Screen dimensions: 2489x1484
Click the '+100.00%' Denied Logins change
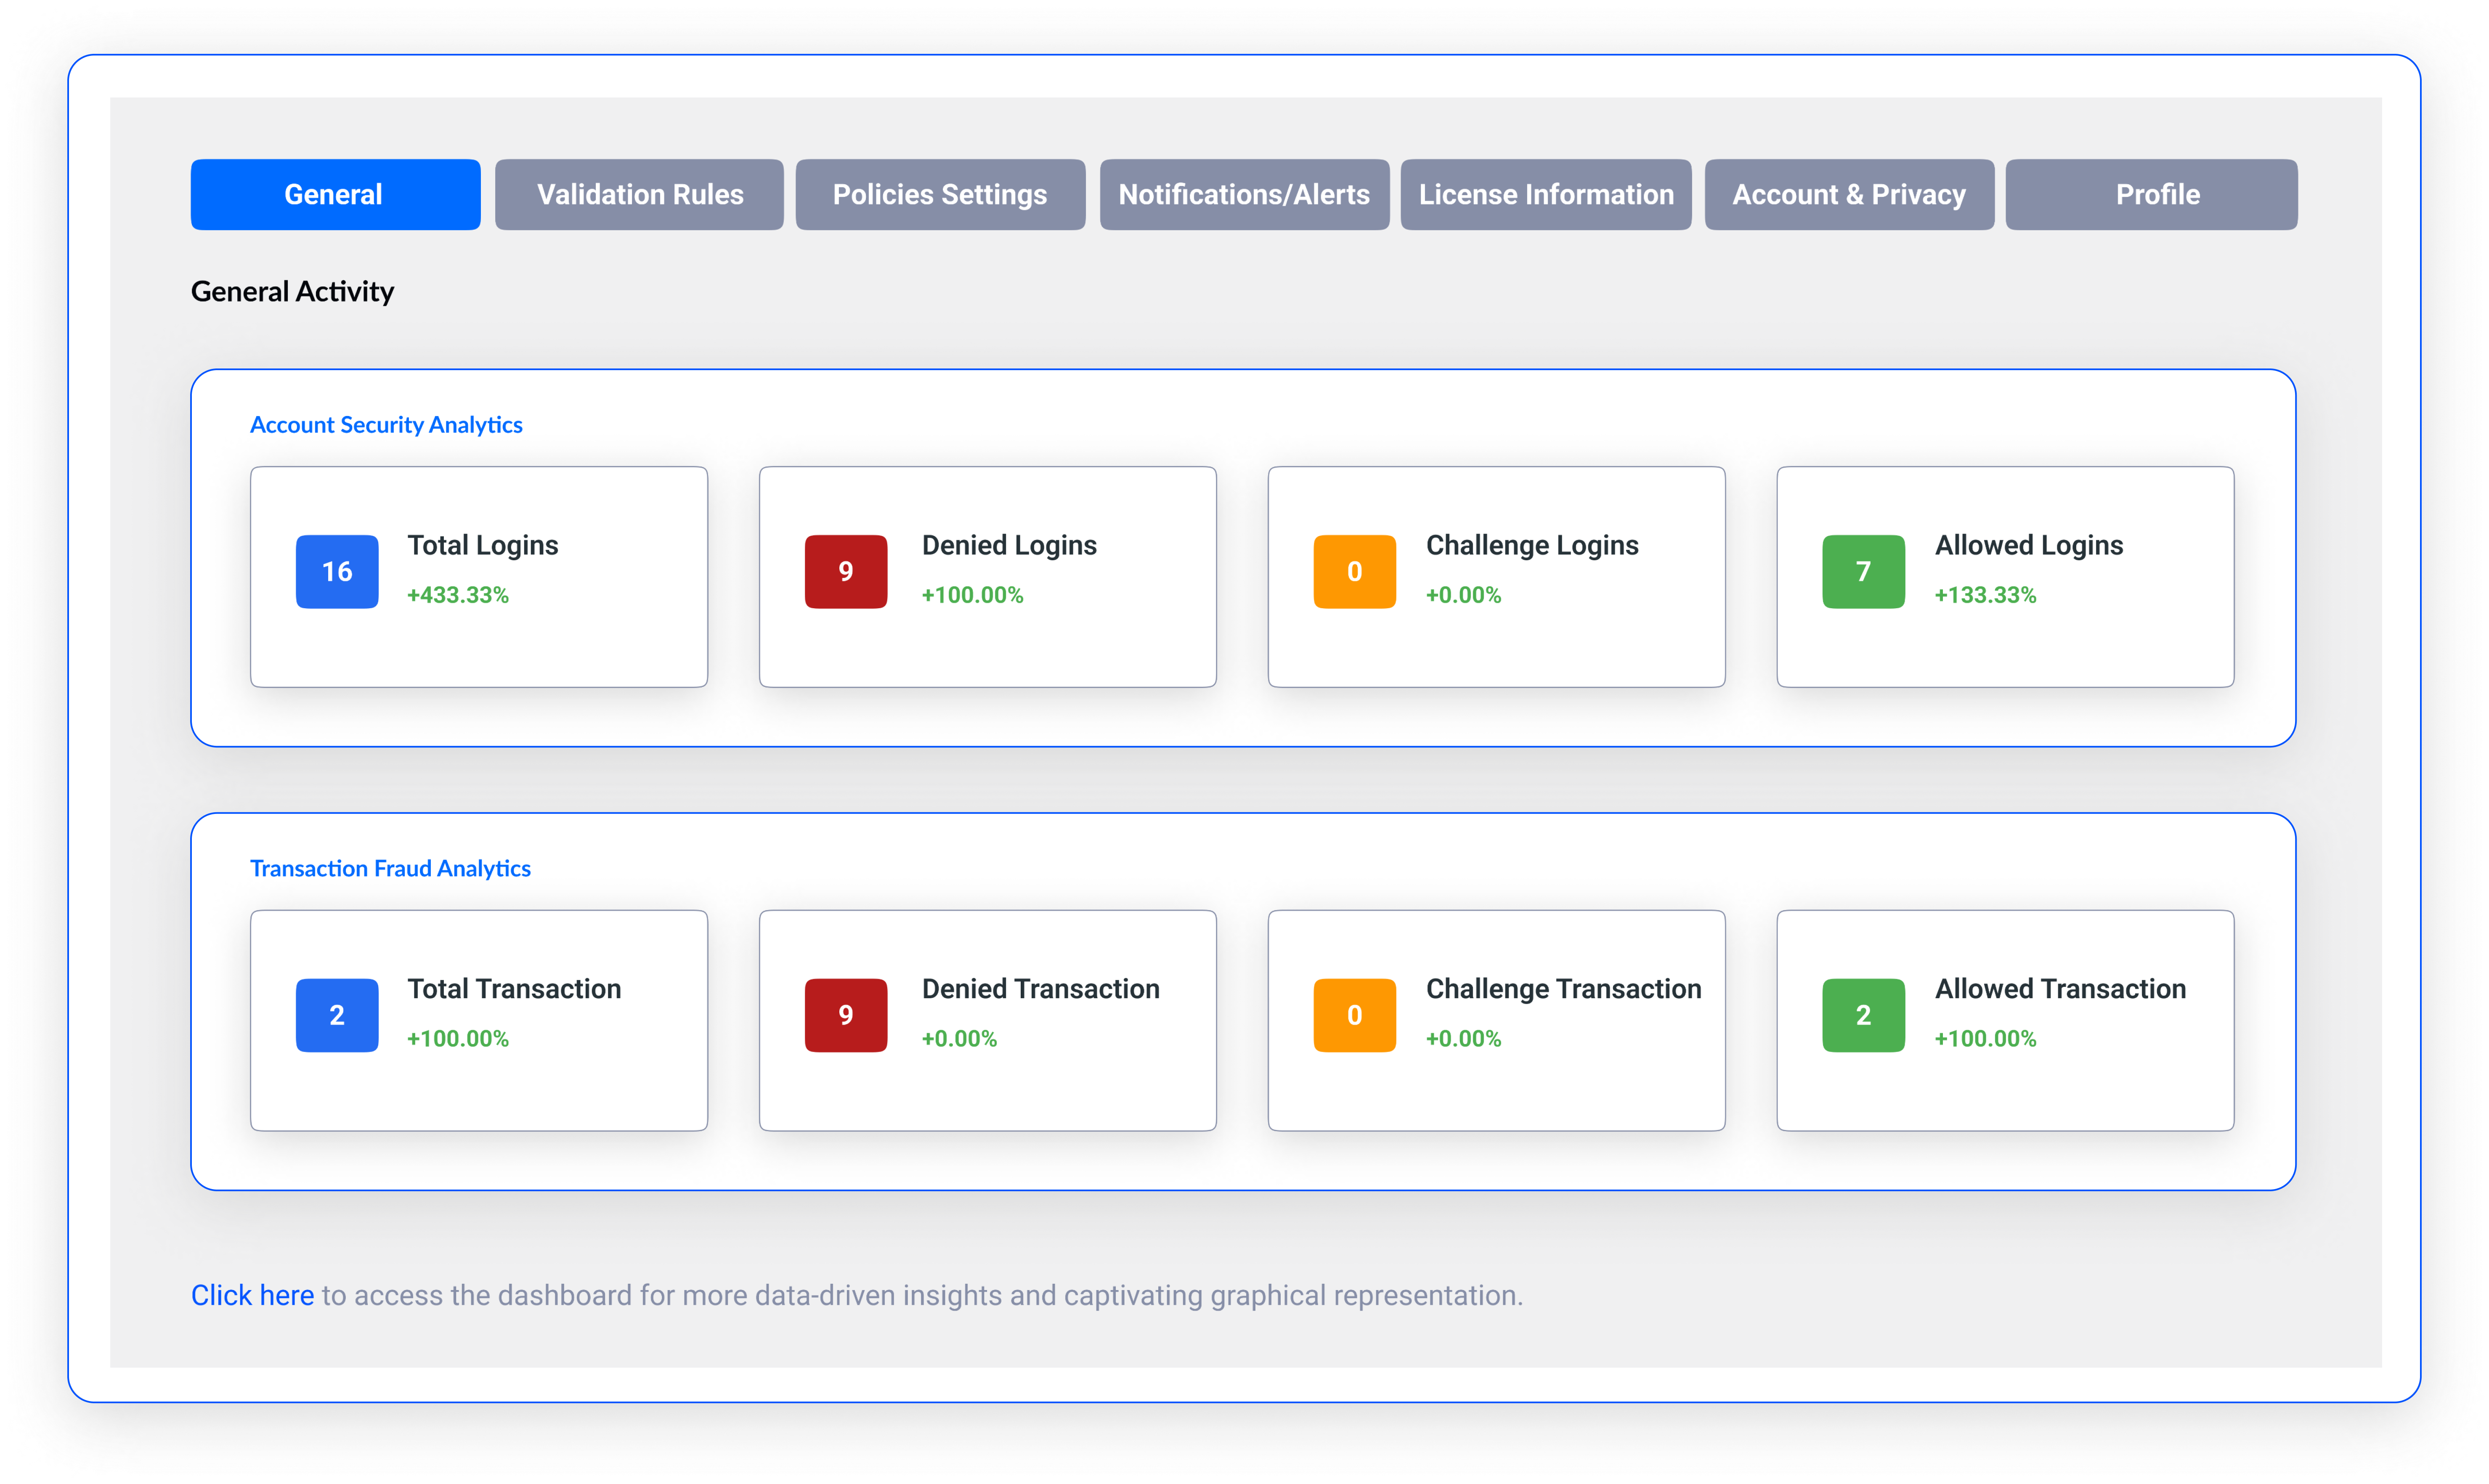pyautogui.click(x=973, y=595)
